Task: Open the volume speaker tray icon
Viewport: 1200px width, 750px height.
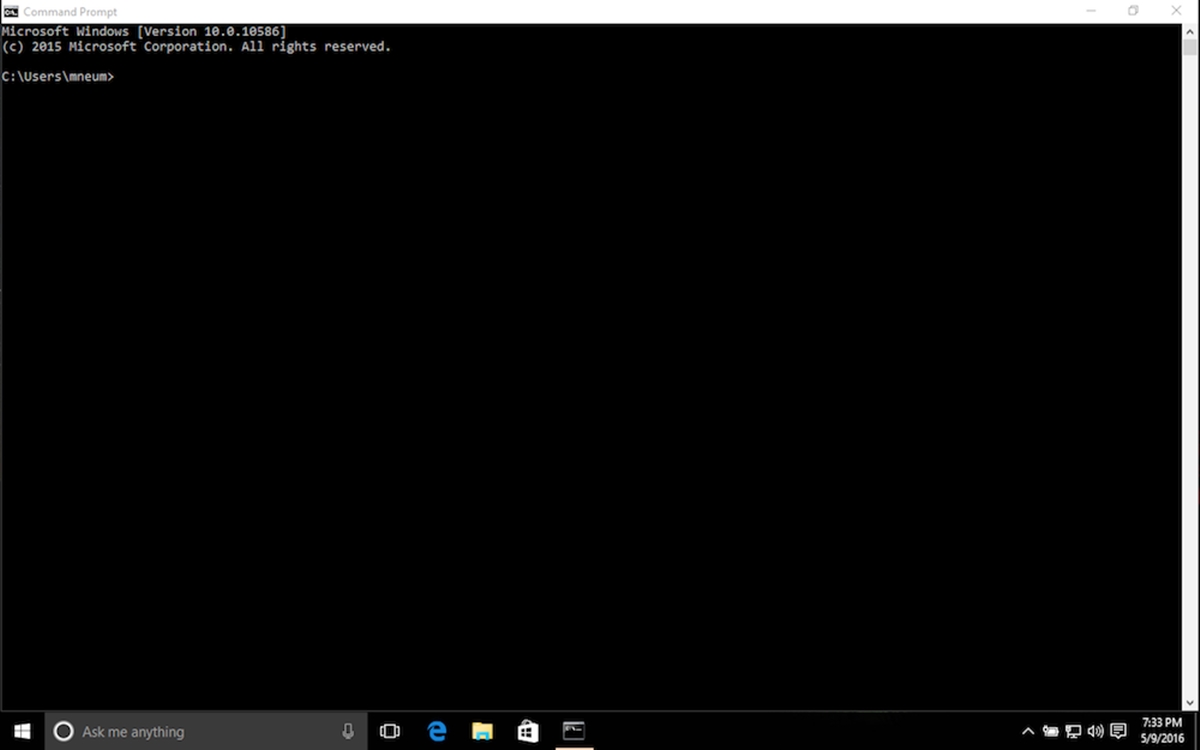Action: point(1095,731)
